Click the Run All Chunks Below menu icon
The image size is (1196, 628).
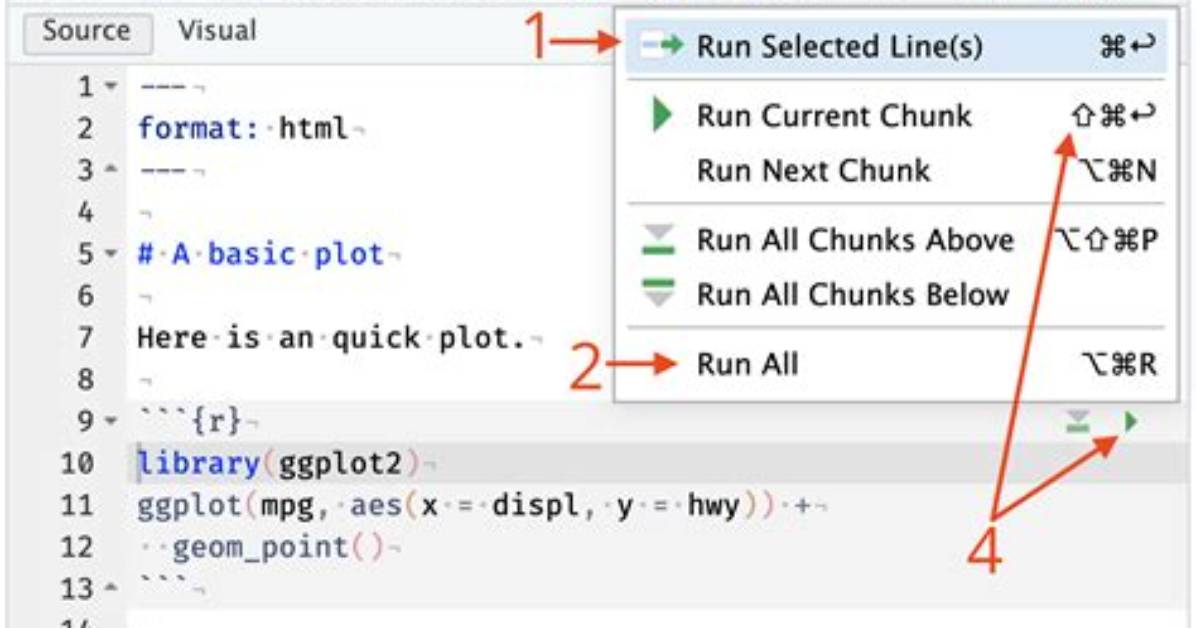tap(659, 294)
